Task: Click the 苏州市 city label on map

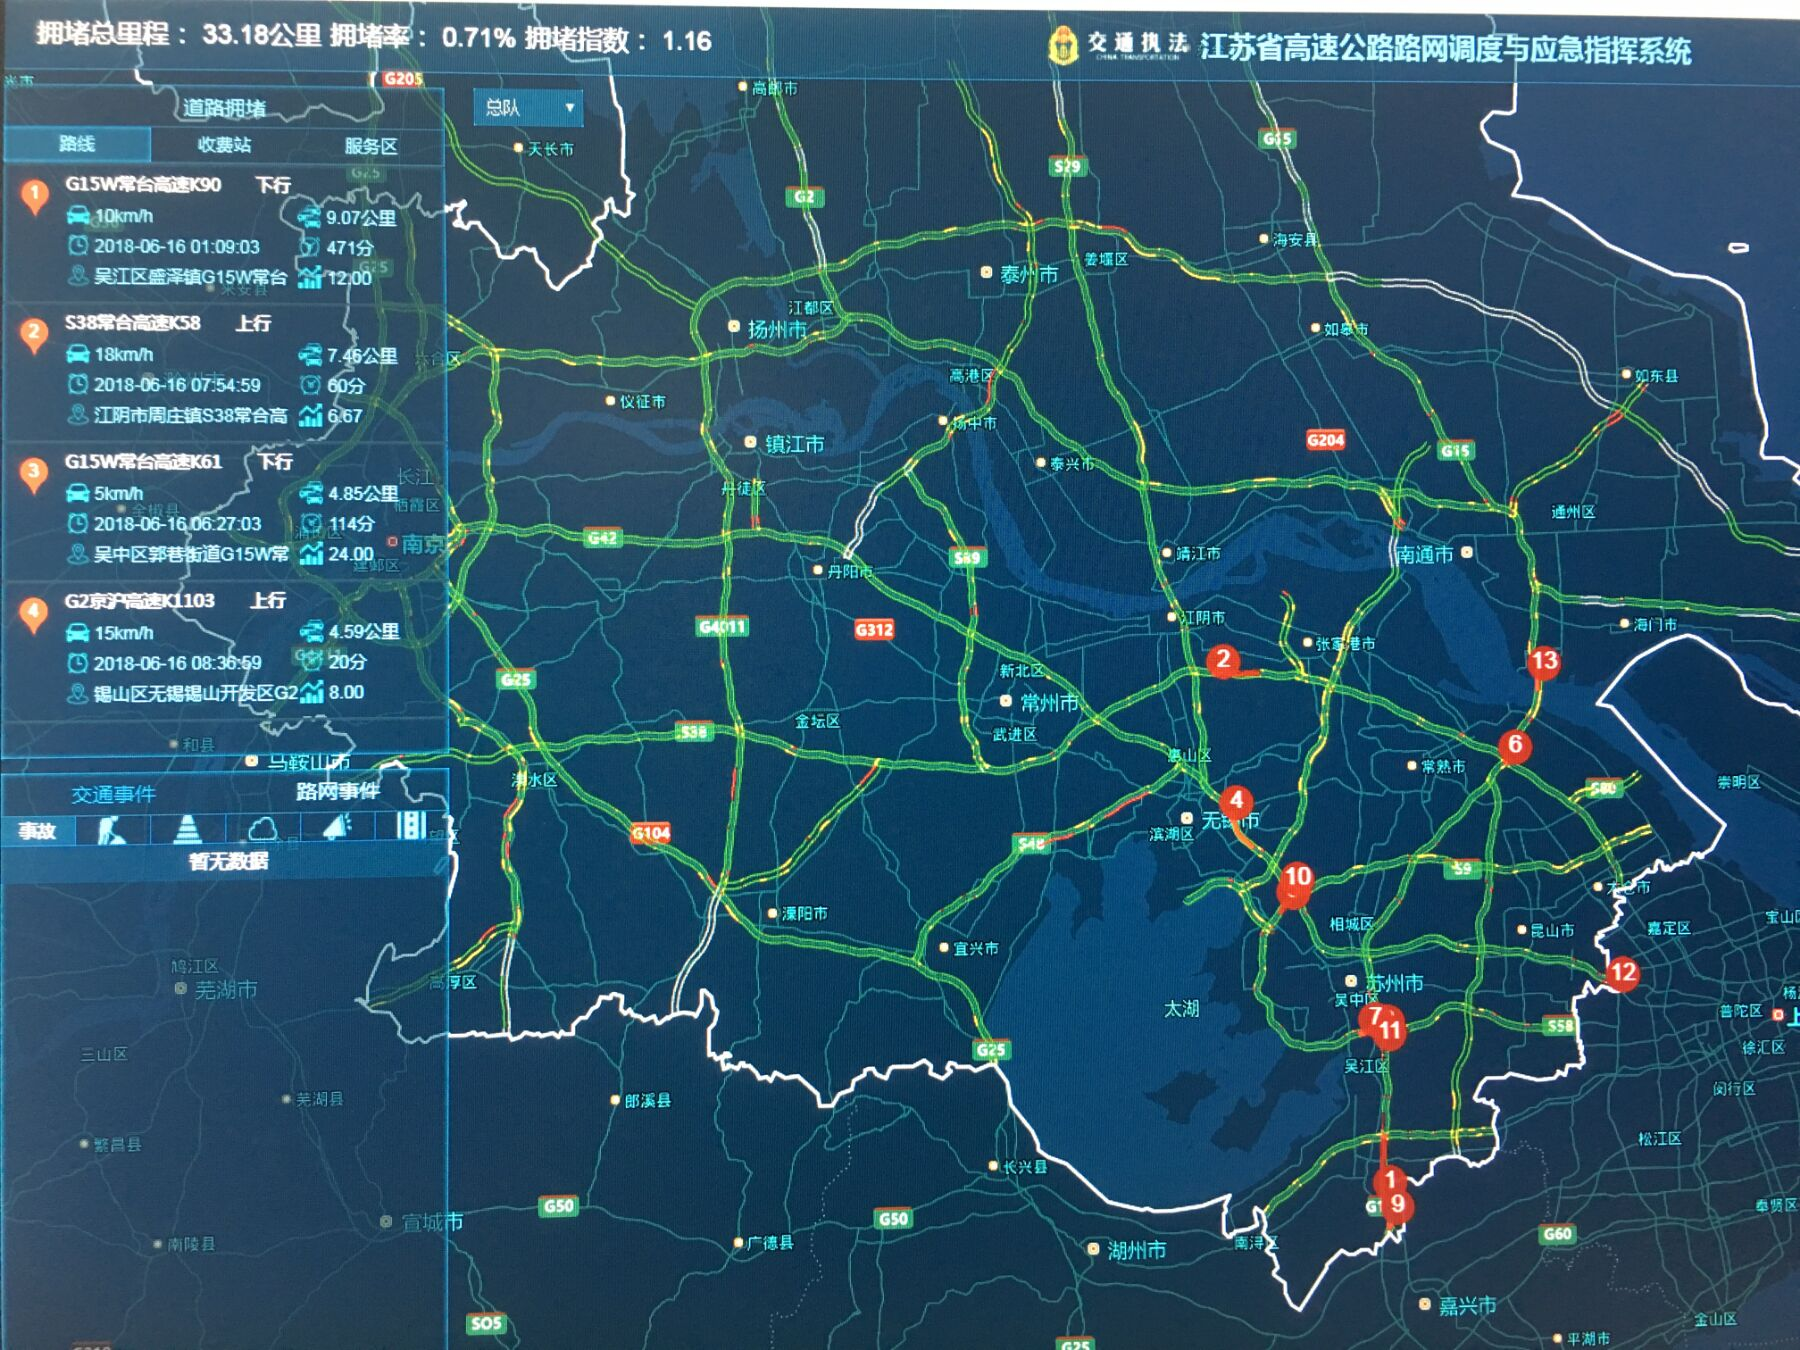Action: (x=1394, y=983)
